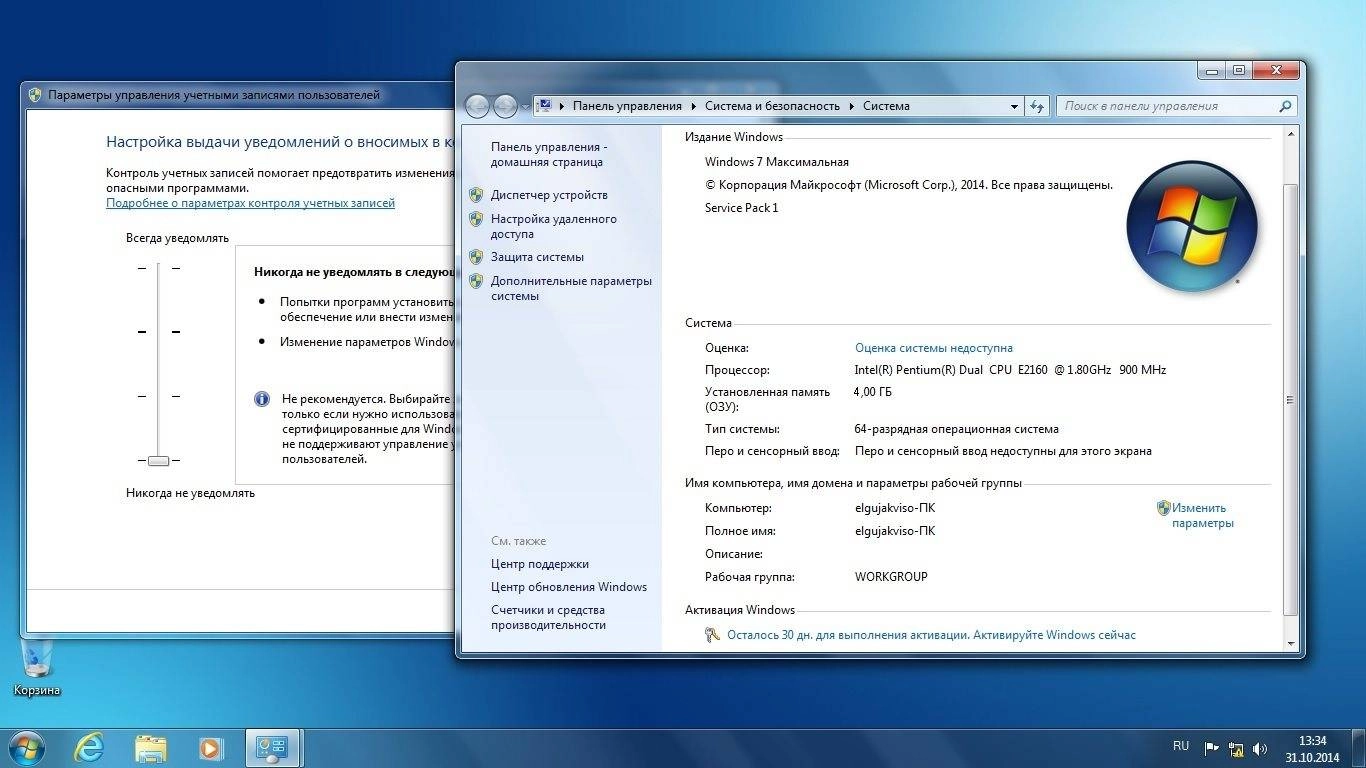Click Изменить параметры link
Image resolution: width=1366 pixels, height=768 pixels.
[1202, 515]
